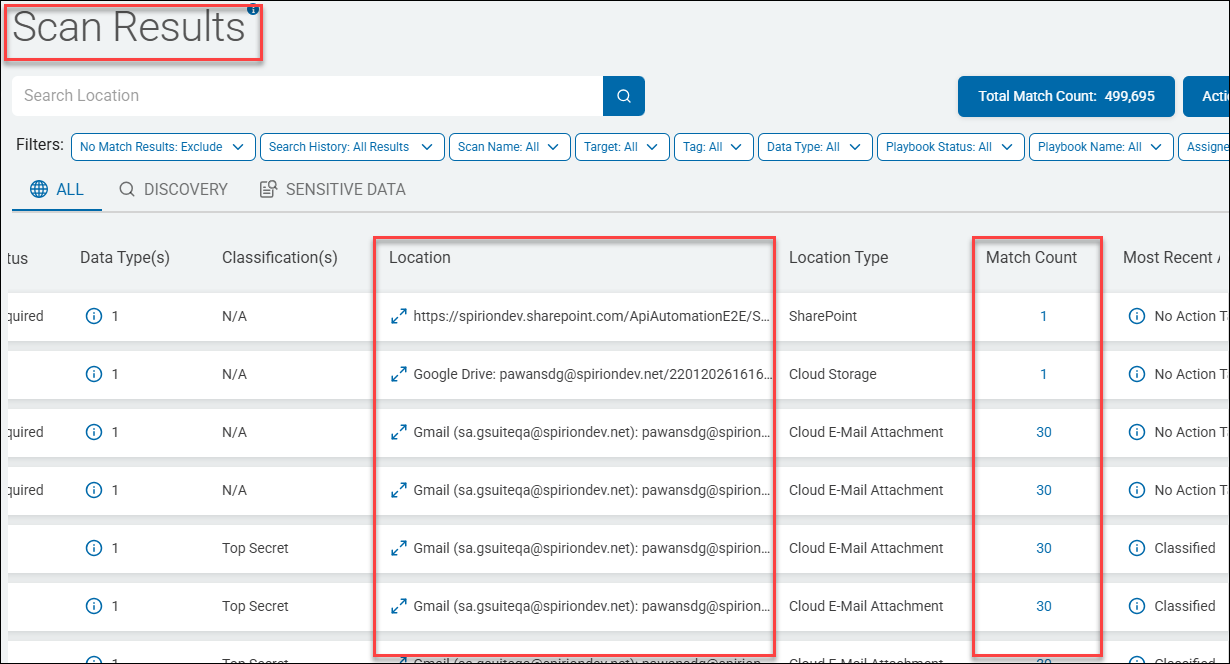Open match count 1 link for SharePoint row

[1043, 316]
